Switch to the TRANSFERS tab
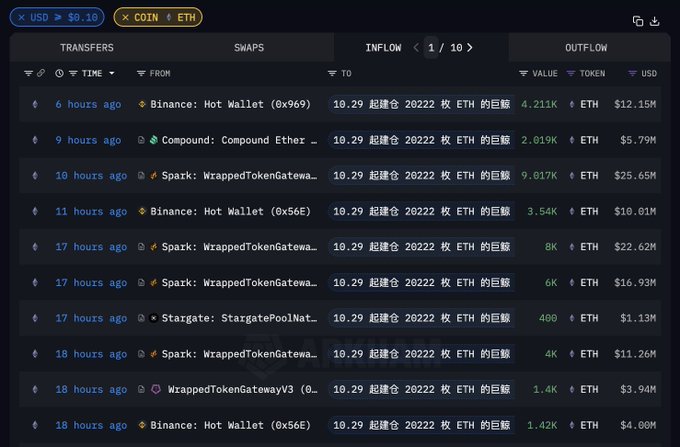 tap(87, 48)
